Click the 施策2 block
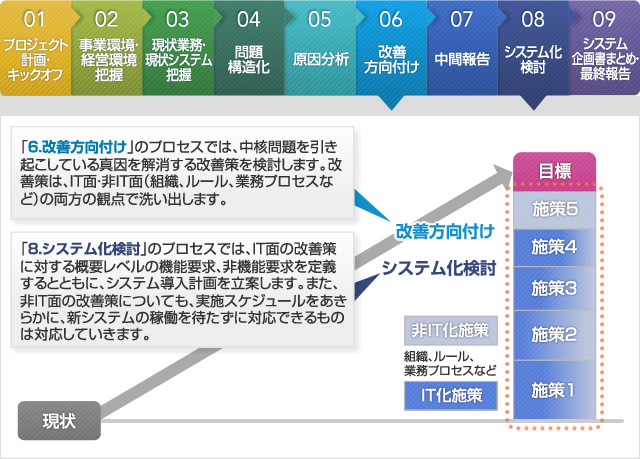 pos(554,335)
